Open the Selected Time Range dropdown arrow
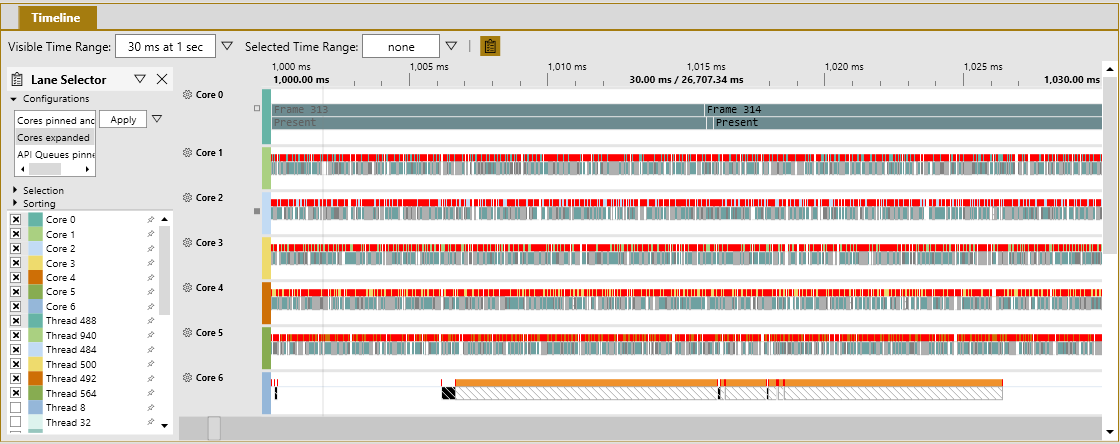 pos(451,46)
